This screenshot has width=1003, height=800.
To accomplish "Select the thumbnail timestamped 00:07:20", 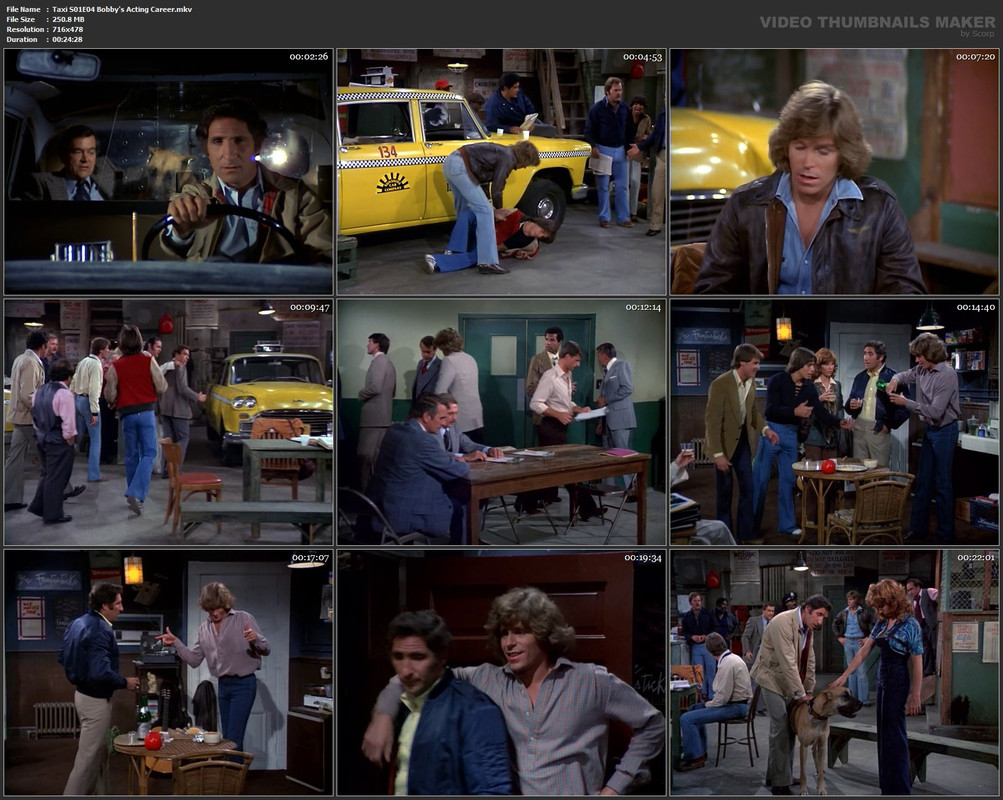I will pyautogui.click(x=835, y=171).
